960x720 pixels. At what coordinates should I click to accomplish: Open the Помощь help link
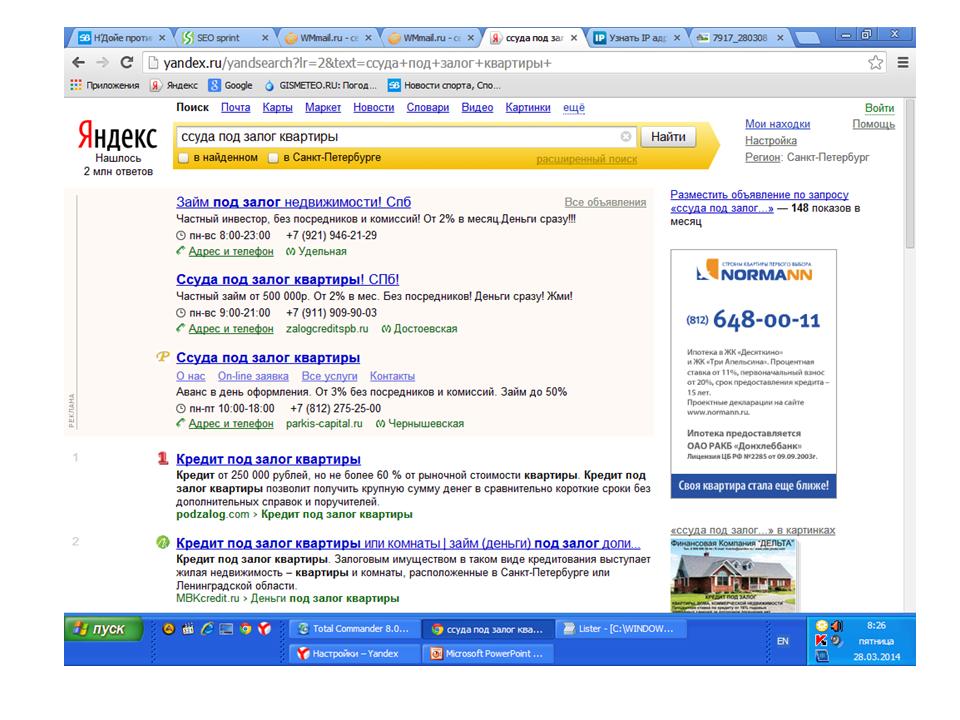(x=874, y=124)
